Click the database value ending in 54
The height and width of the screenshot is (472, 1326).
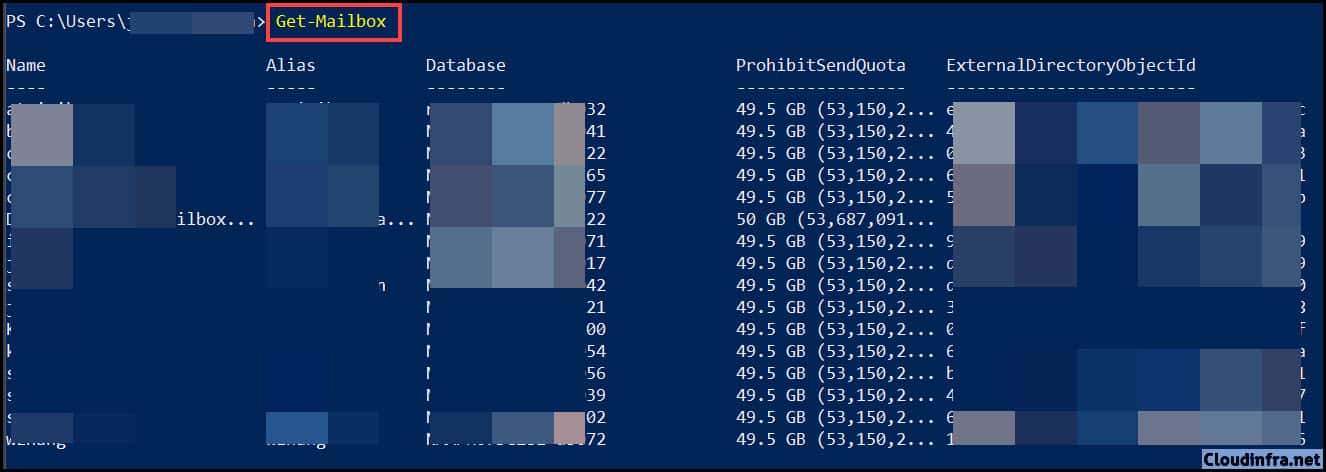516,351
